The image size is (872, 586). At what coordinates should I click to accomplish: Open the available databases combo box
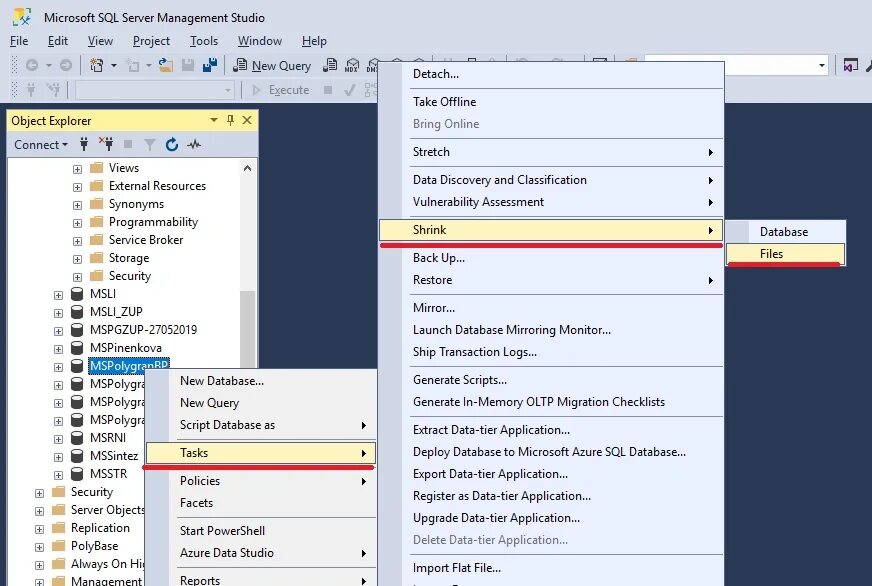pyautogui.click(x=155, y=90)
